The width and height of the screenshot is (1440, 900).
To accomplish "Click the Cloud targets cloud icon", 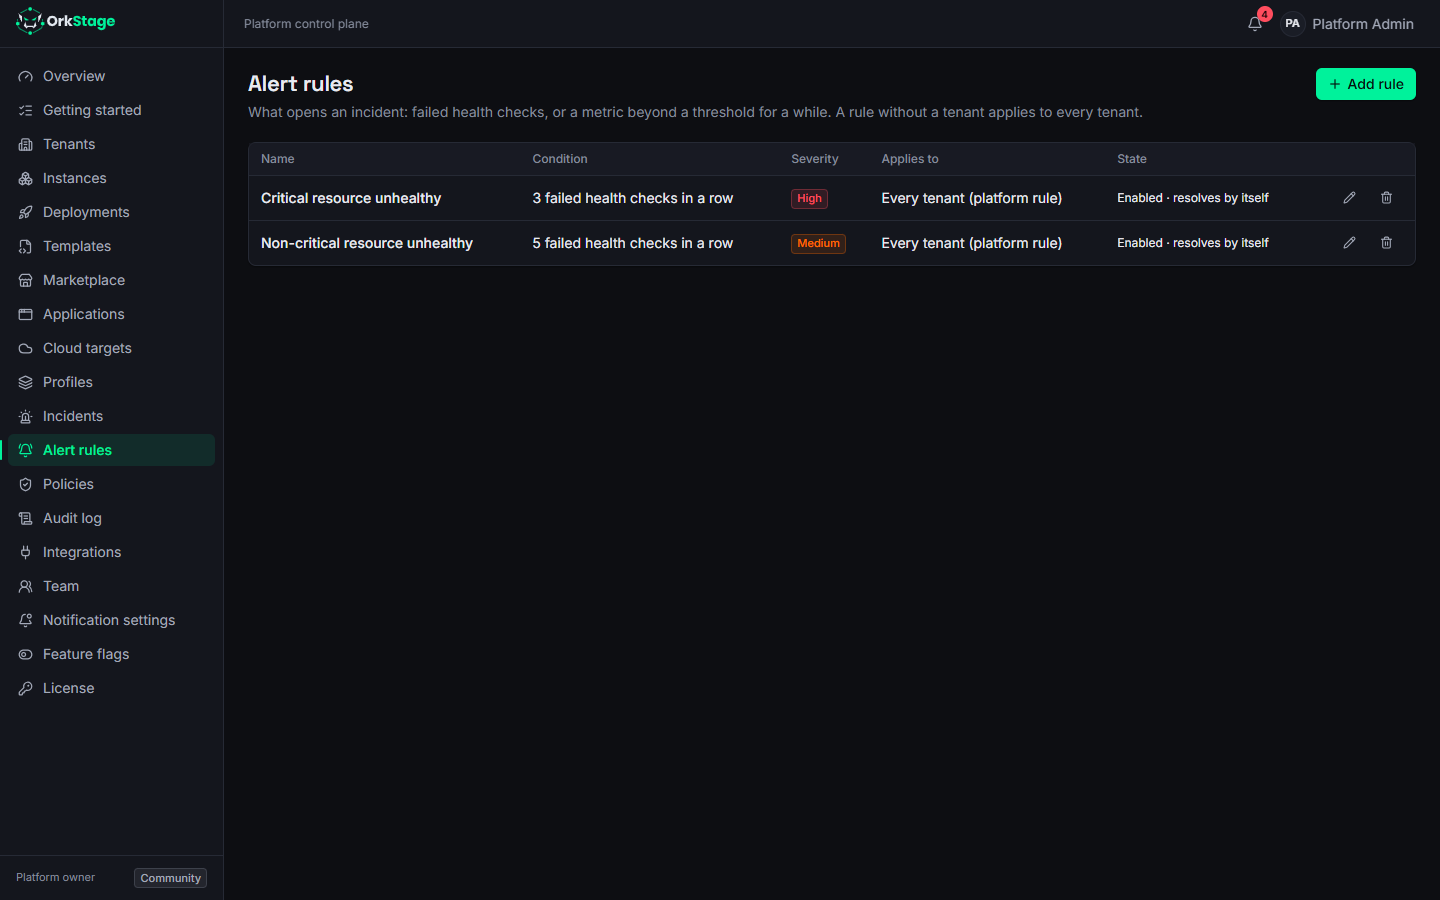I will (26, 348).
